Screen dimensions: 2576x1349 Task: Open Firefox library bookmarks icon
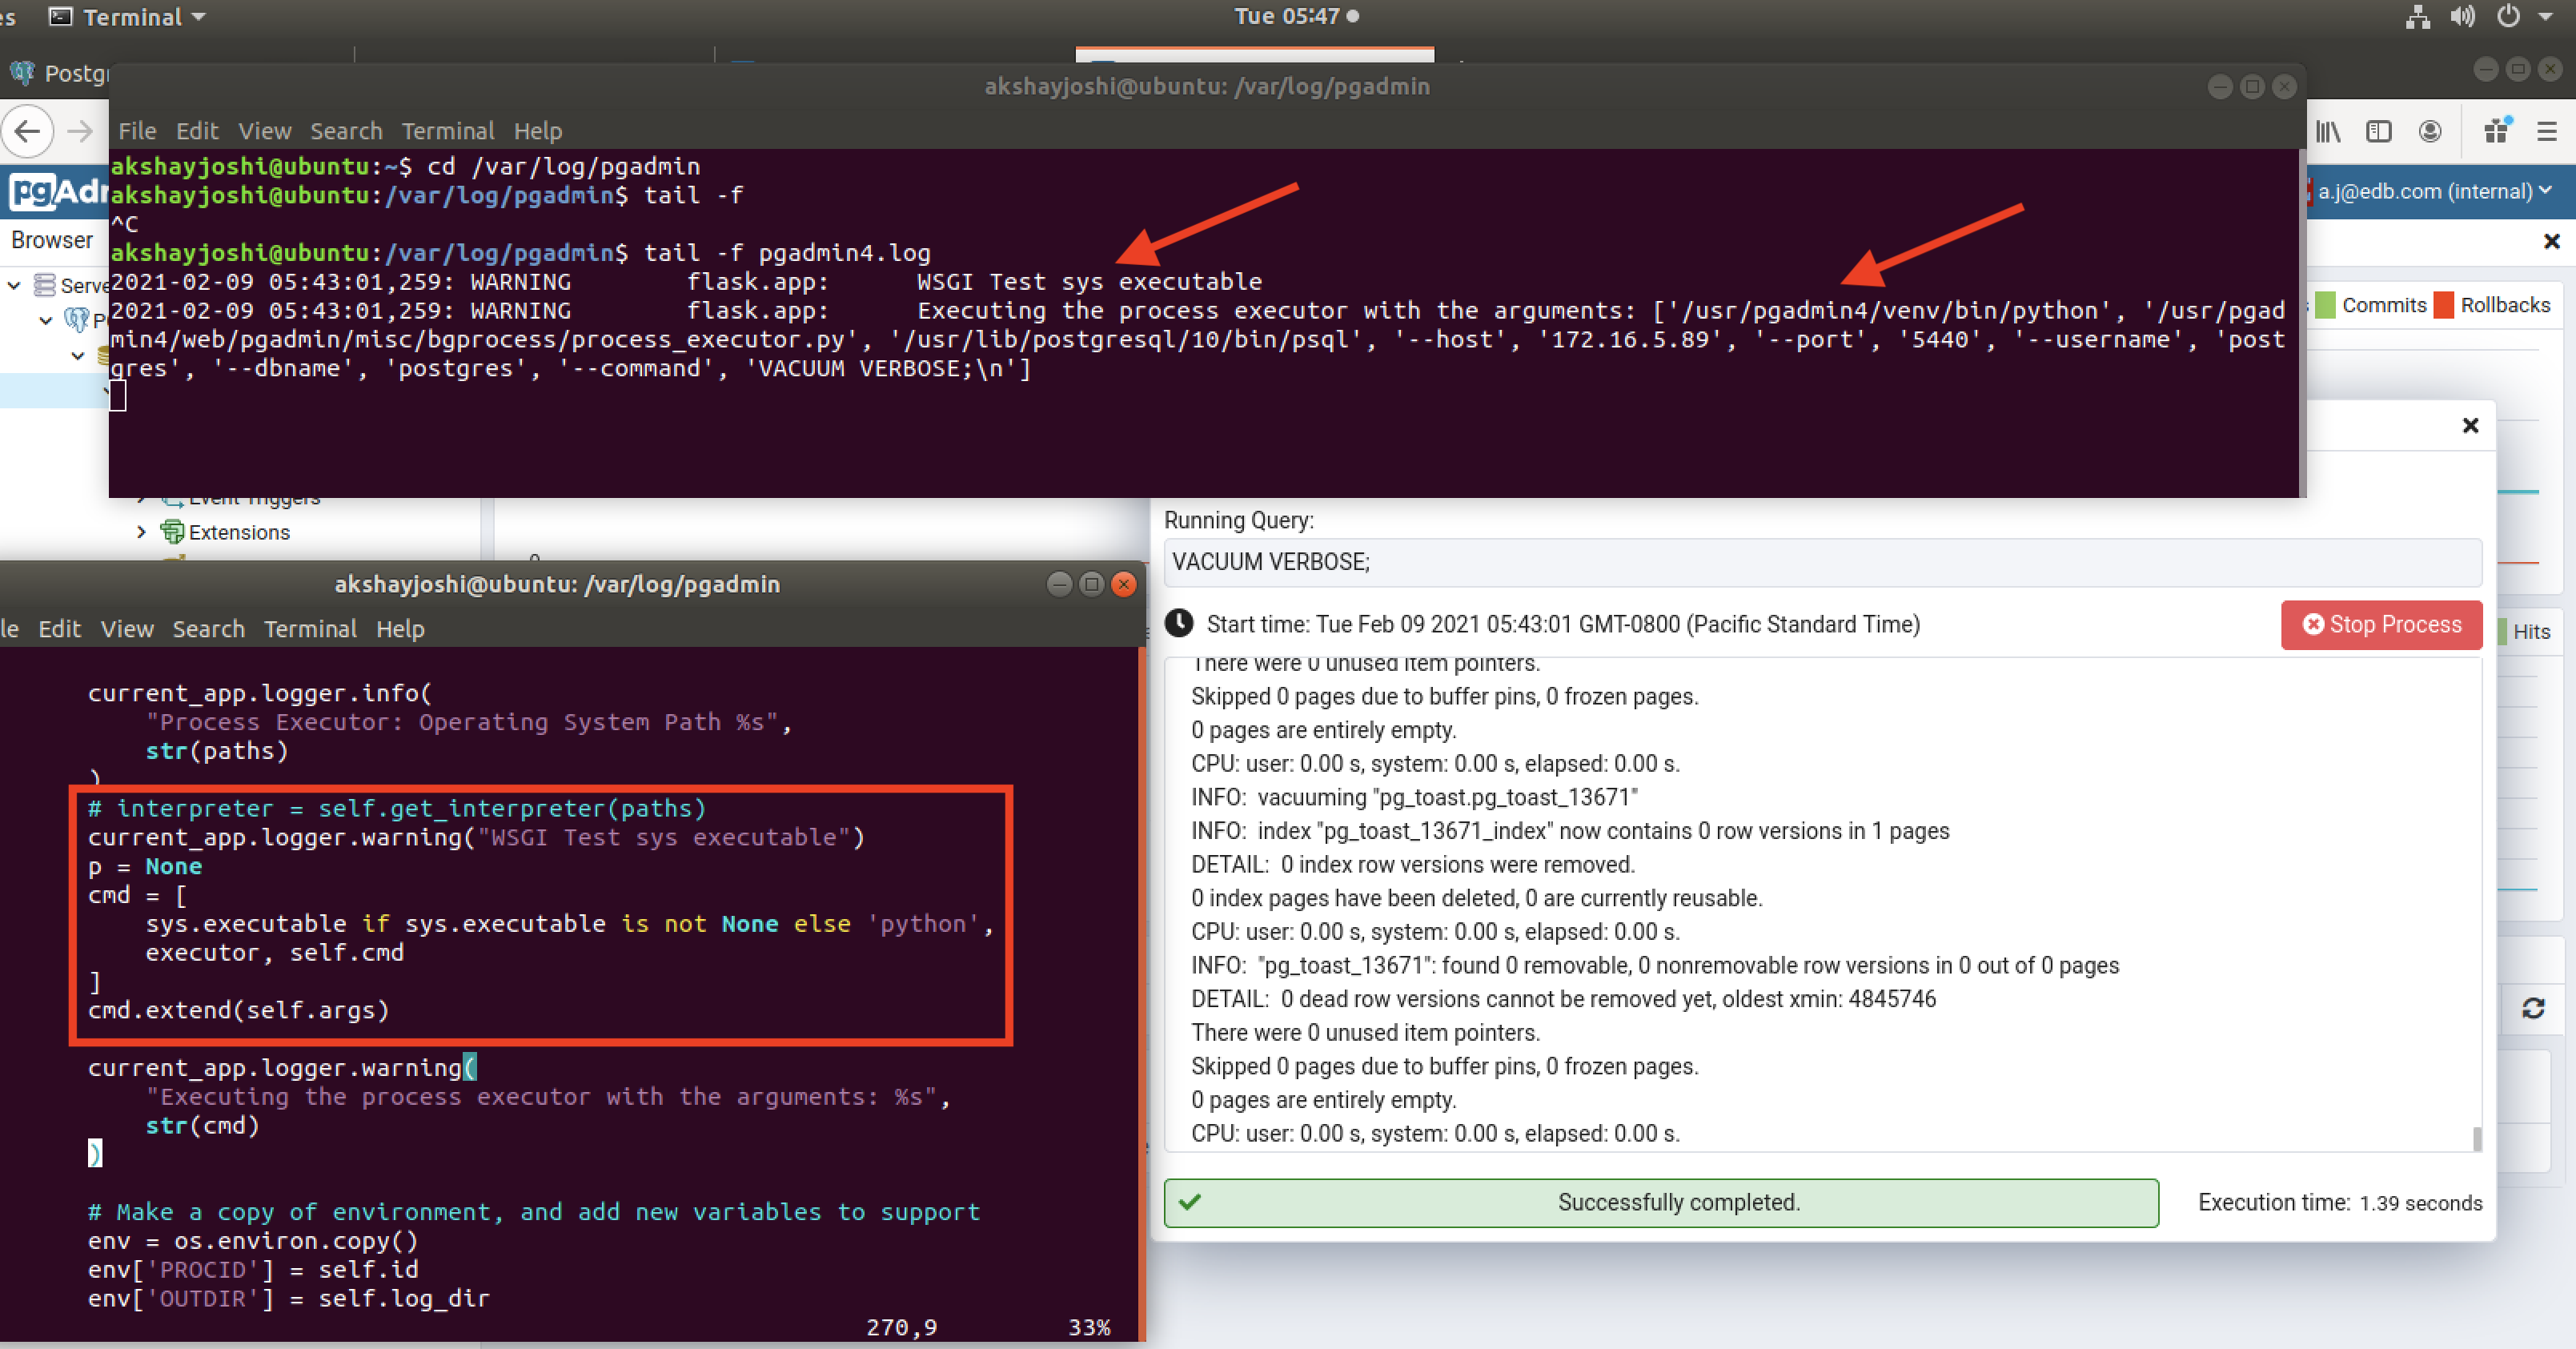pos(2327,131)
